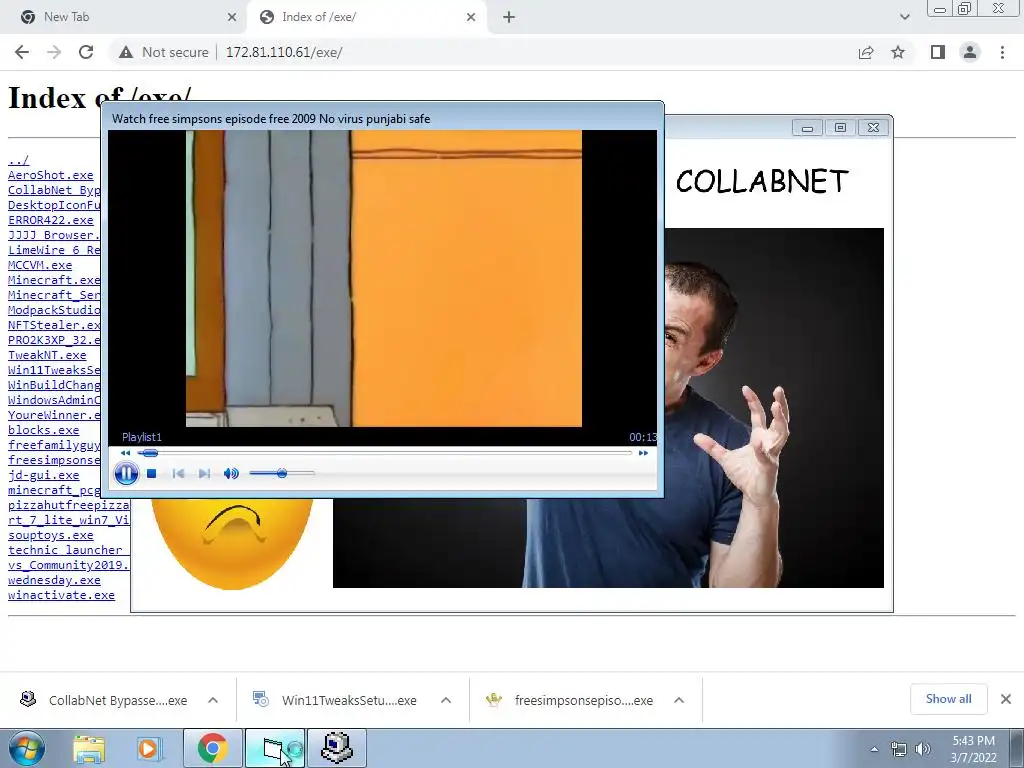
Task: Click the Playlist1 label in media player
Action: (x=142, y=437)
